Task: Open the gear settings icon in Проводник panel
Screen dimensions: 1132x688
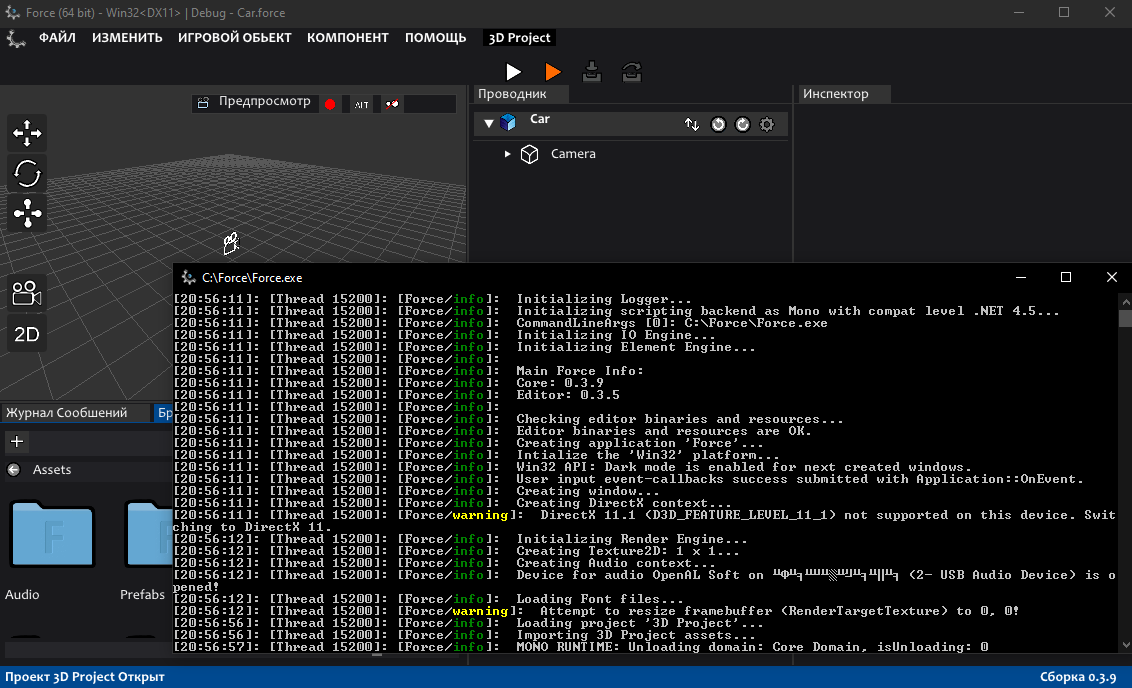Action: coord(766,123)
